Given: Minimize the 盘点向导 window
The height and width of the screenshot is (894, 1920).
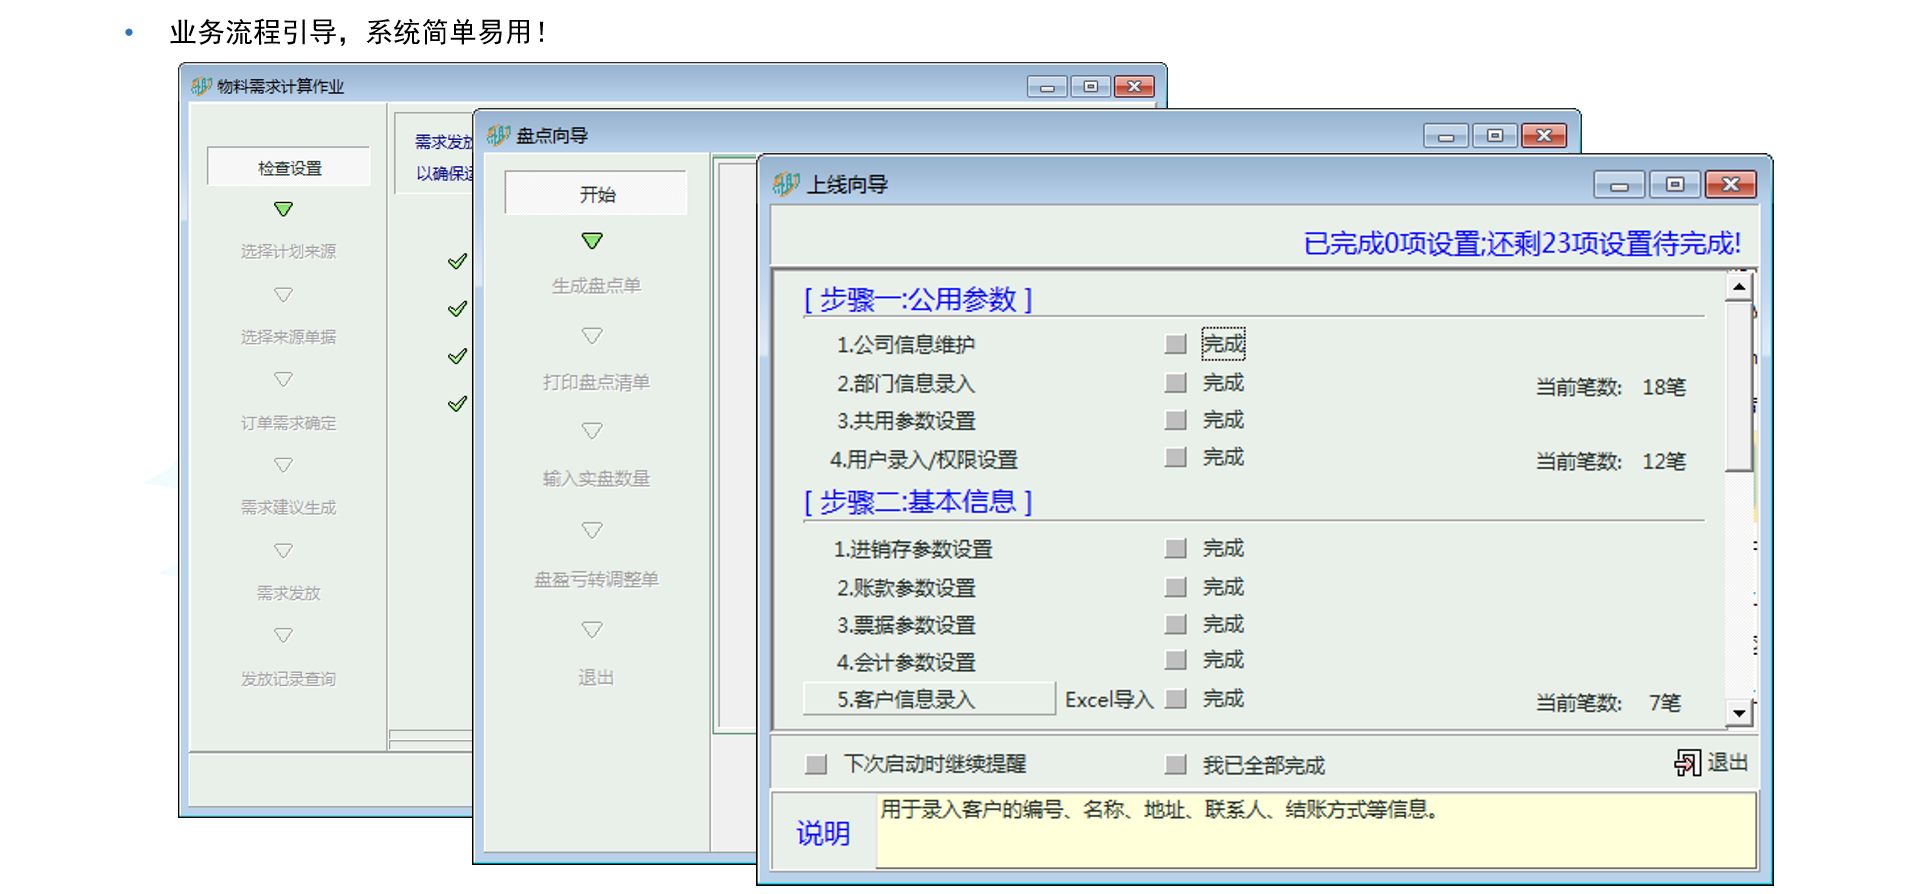Looking at the screenshot, I should pyautogui.click(x=1446, y=136).
